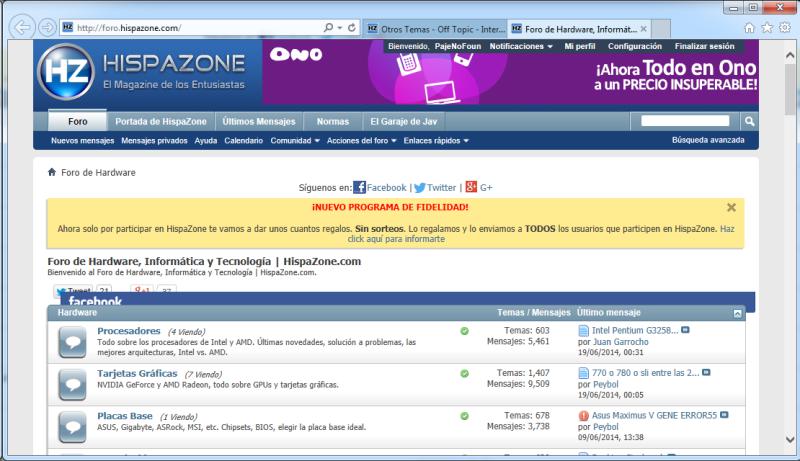Select the Últimos Mensajes tab
This screenshot has width=800, height=461.
pos(259,121)
